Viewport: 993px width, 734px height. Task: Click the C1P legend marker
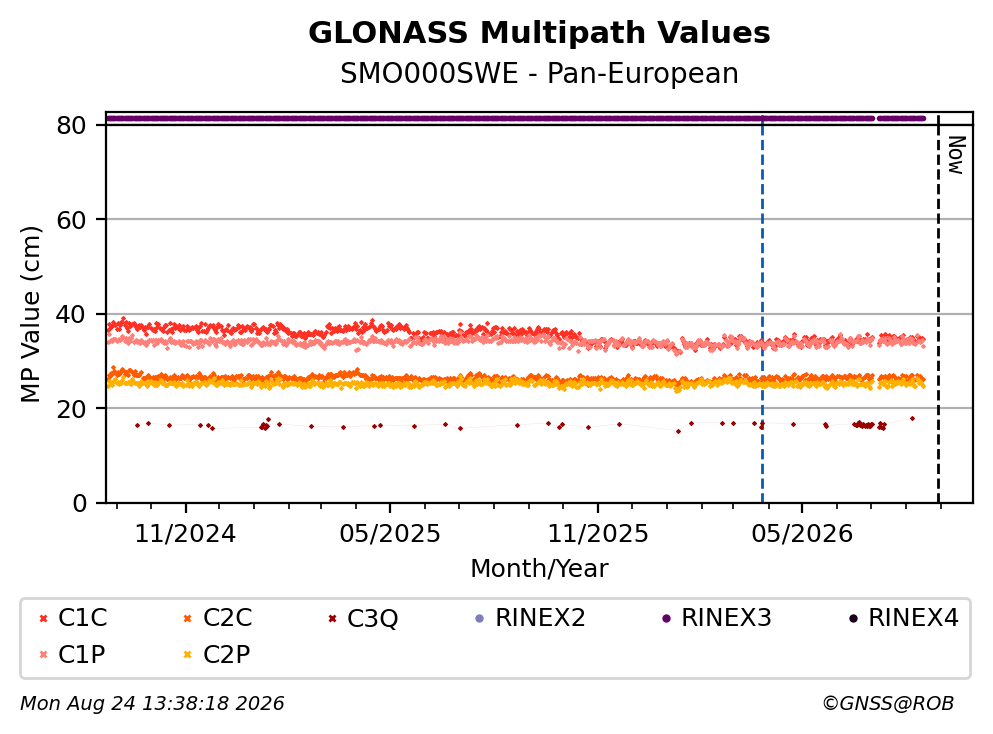point(44,655)
